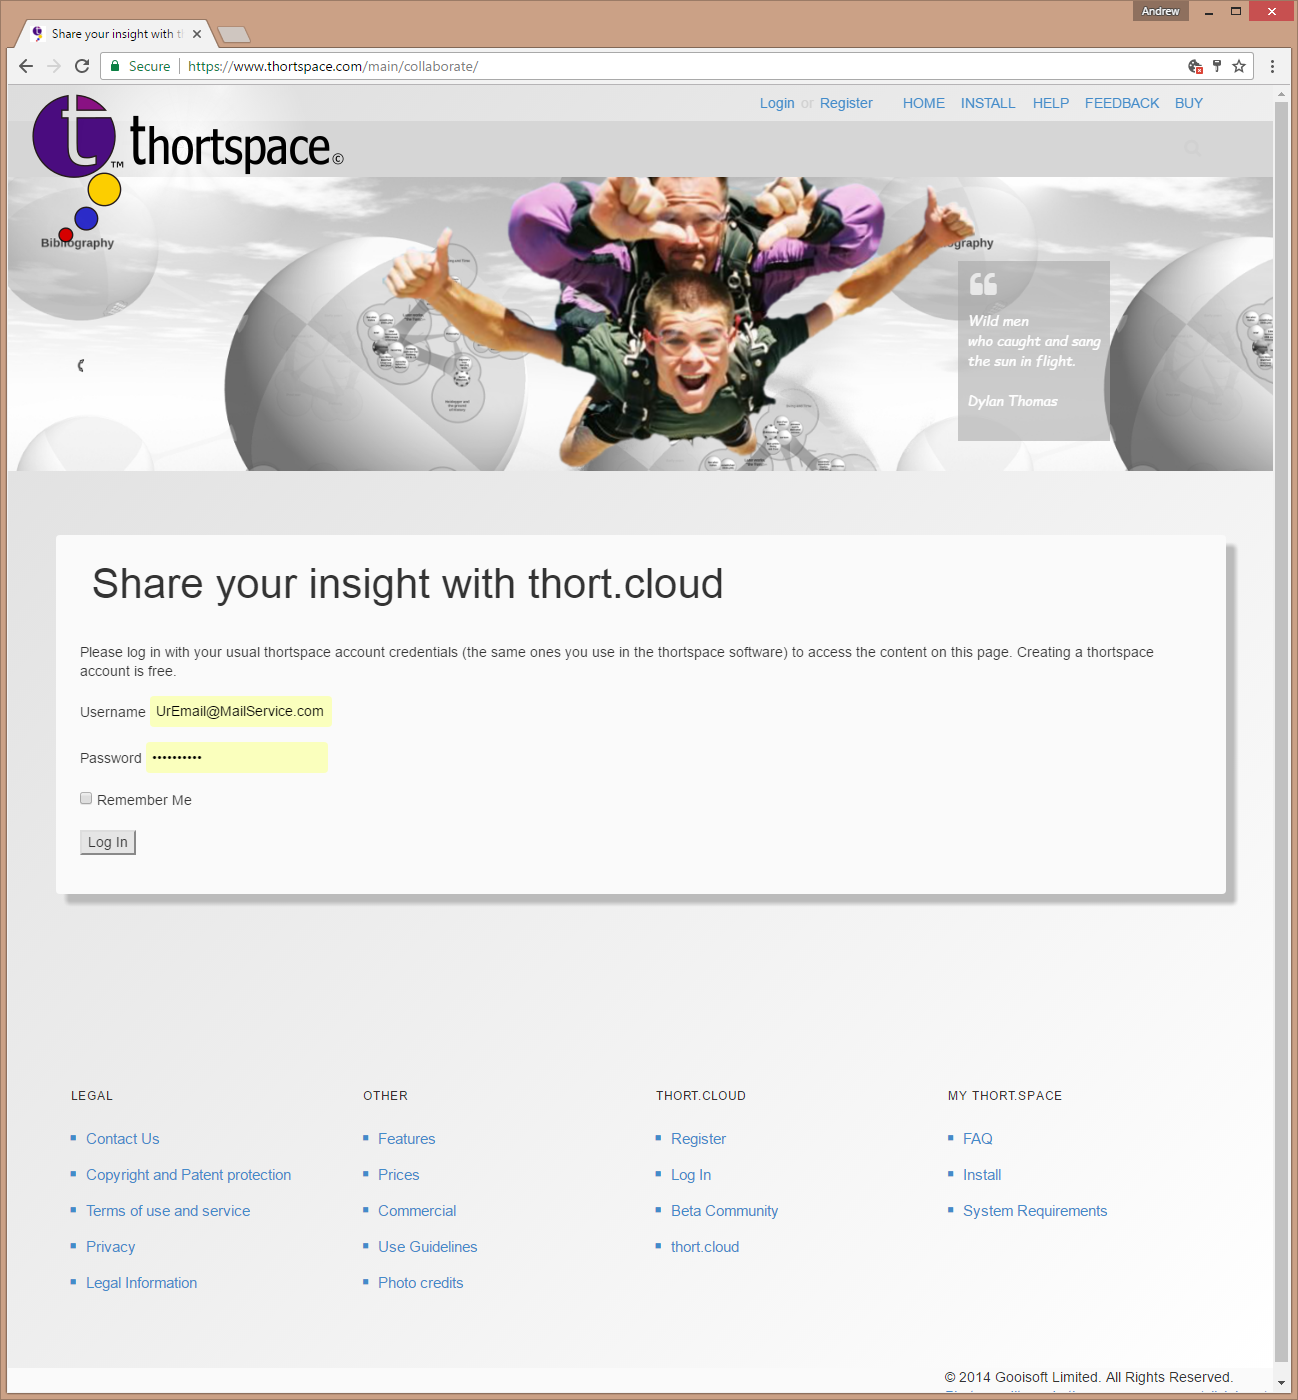1298x1400 pixels.
Task: Open a new tab with the new-tab button
Action: (x=234, y=35)
